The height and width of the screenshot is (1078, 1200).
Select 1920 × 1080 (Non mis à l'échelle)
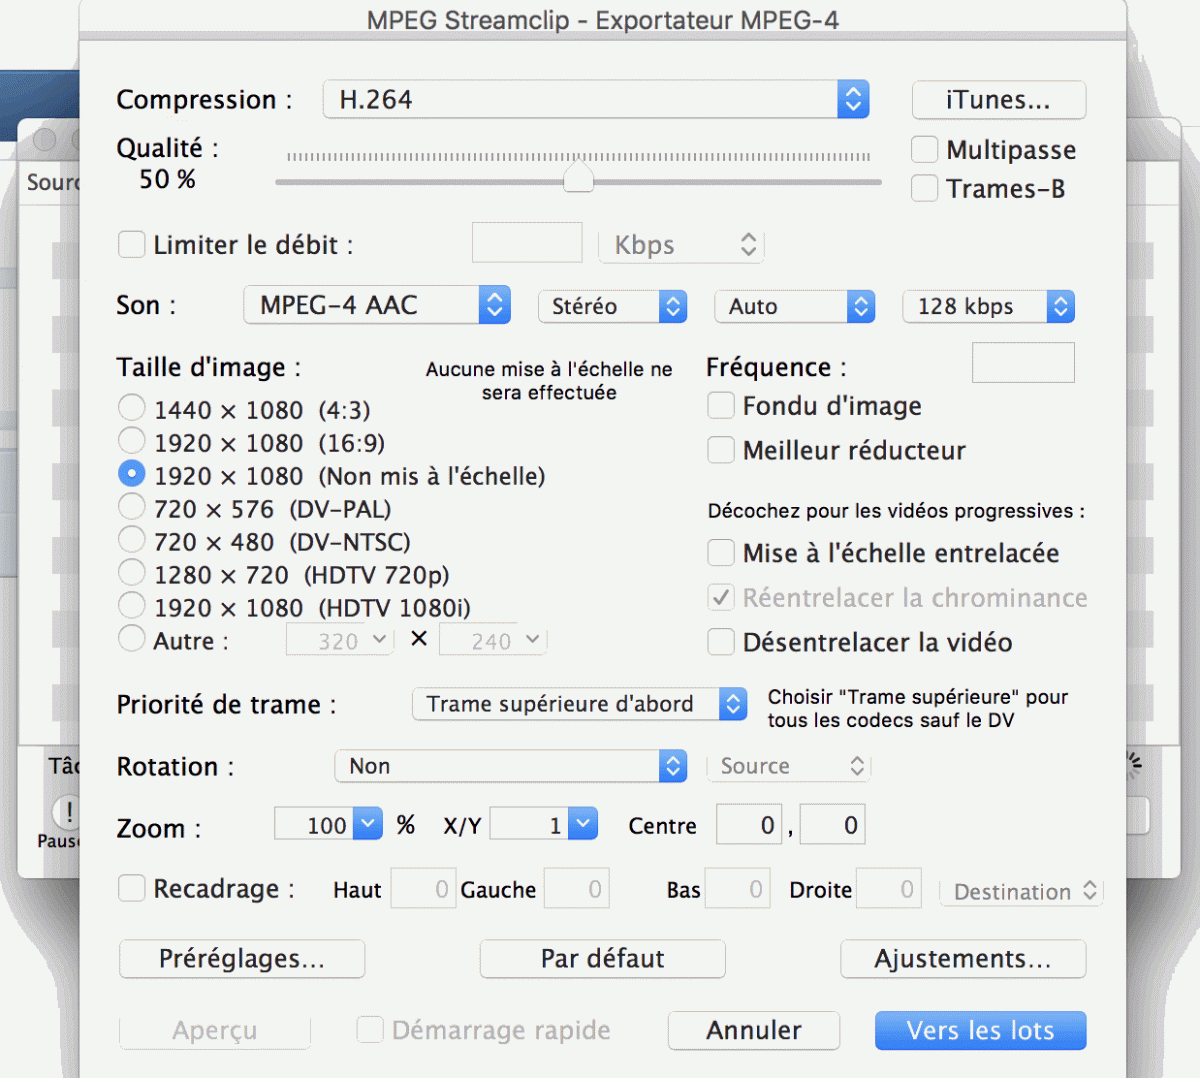click(x=131, y=474)
